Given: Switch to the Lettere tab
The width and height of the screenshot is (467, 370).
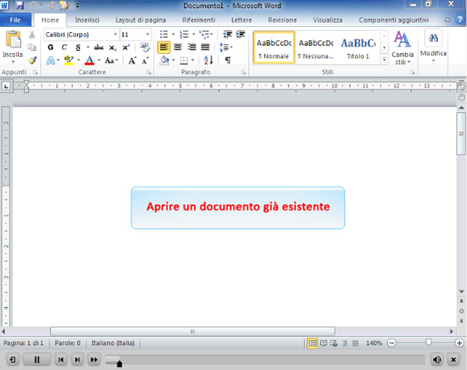Looking at the screenshot, I should pyautogui.click(x=242, y=20).
